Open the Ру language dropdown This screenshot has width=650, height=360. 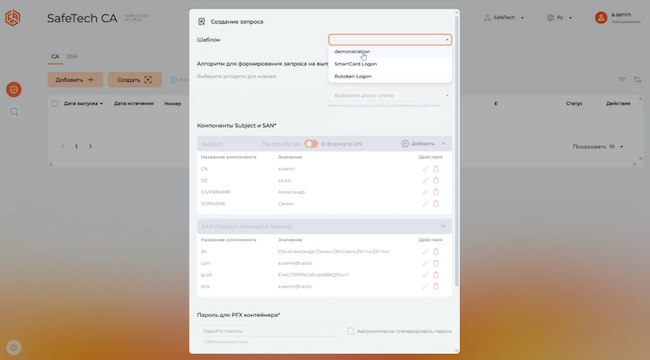(559, 17)
